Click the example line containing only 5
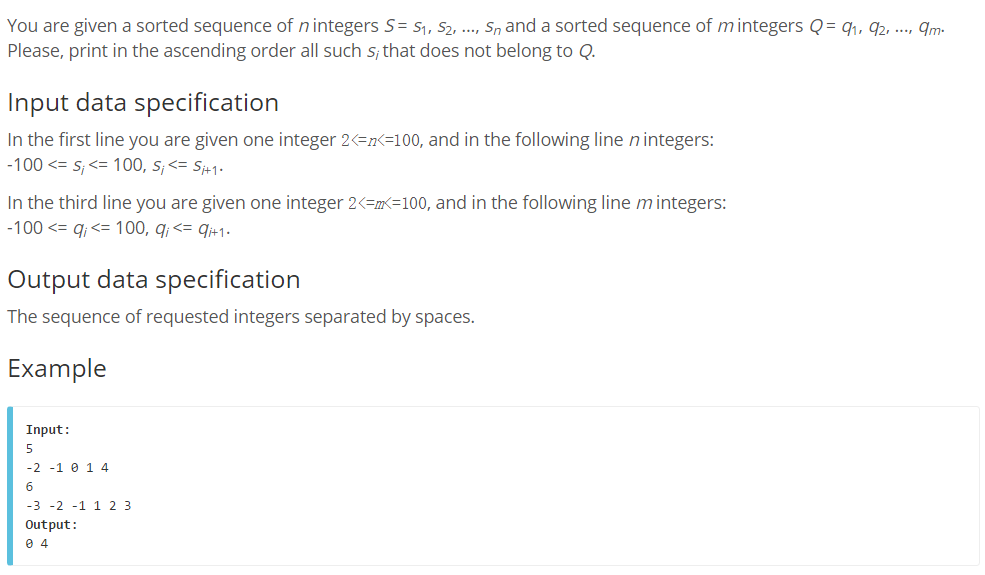 pyautogui.click(x=30, y=449)
